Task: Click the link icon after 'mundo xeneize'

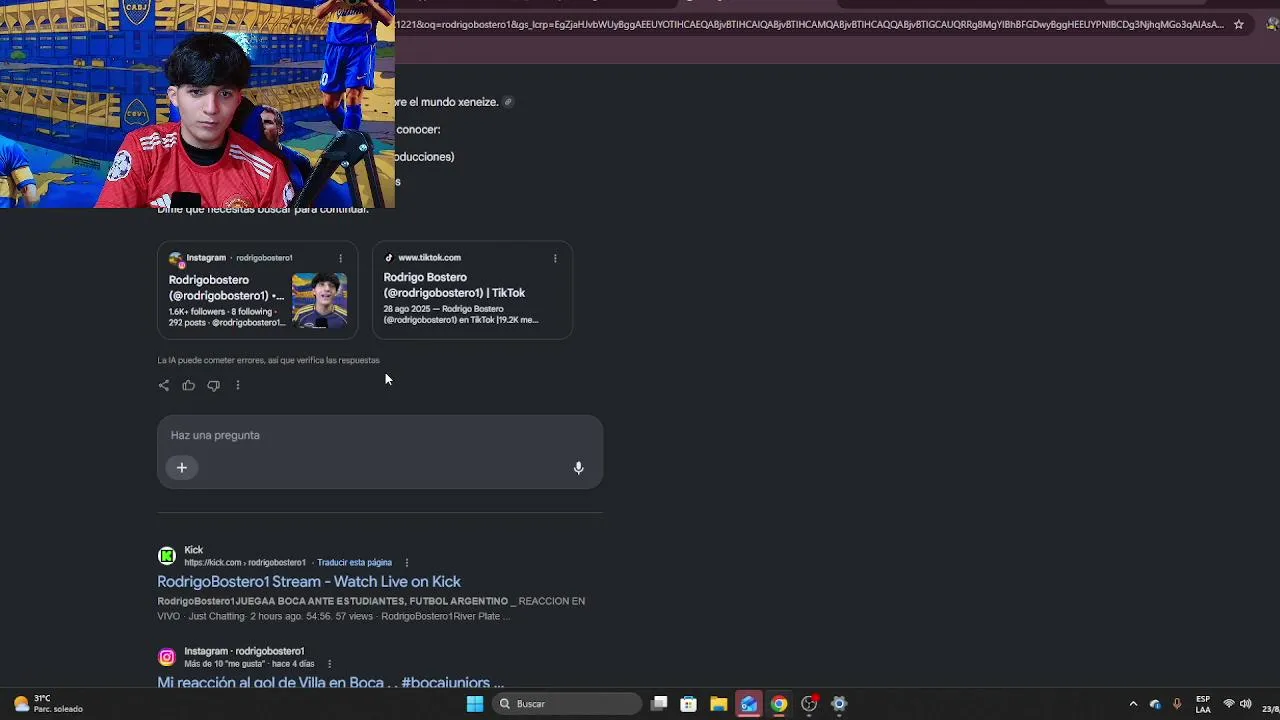Action: click(508, 102)
